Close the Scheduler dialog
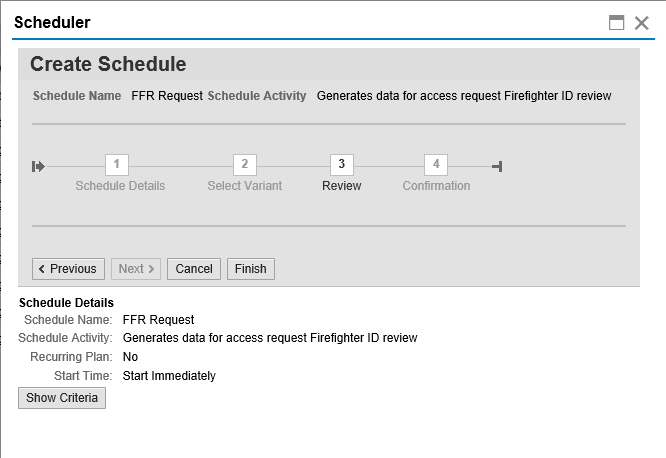The height and width of the screenshot is (458, 666). 642,22
